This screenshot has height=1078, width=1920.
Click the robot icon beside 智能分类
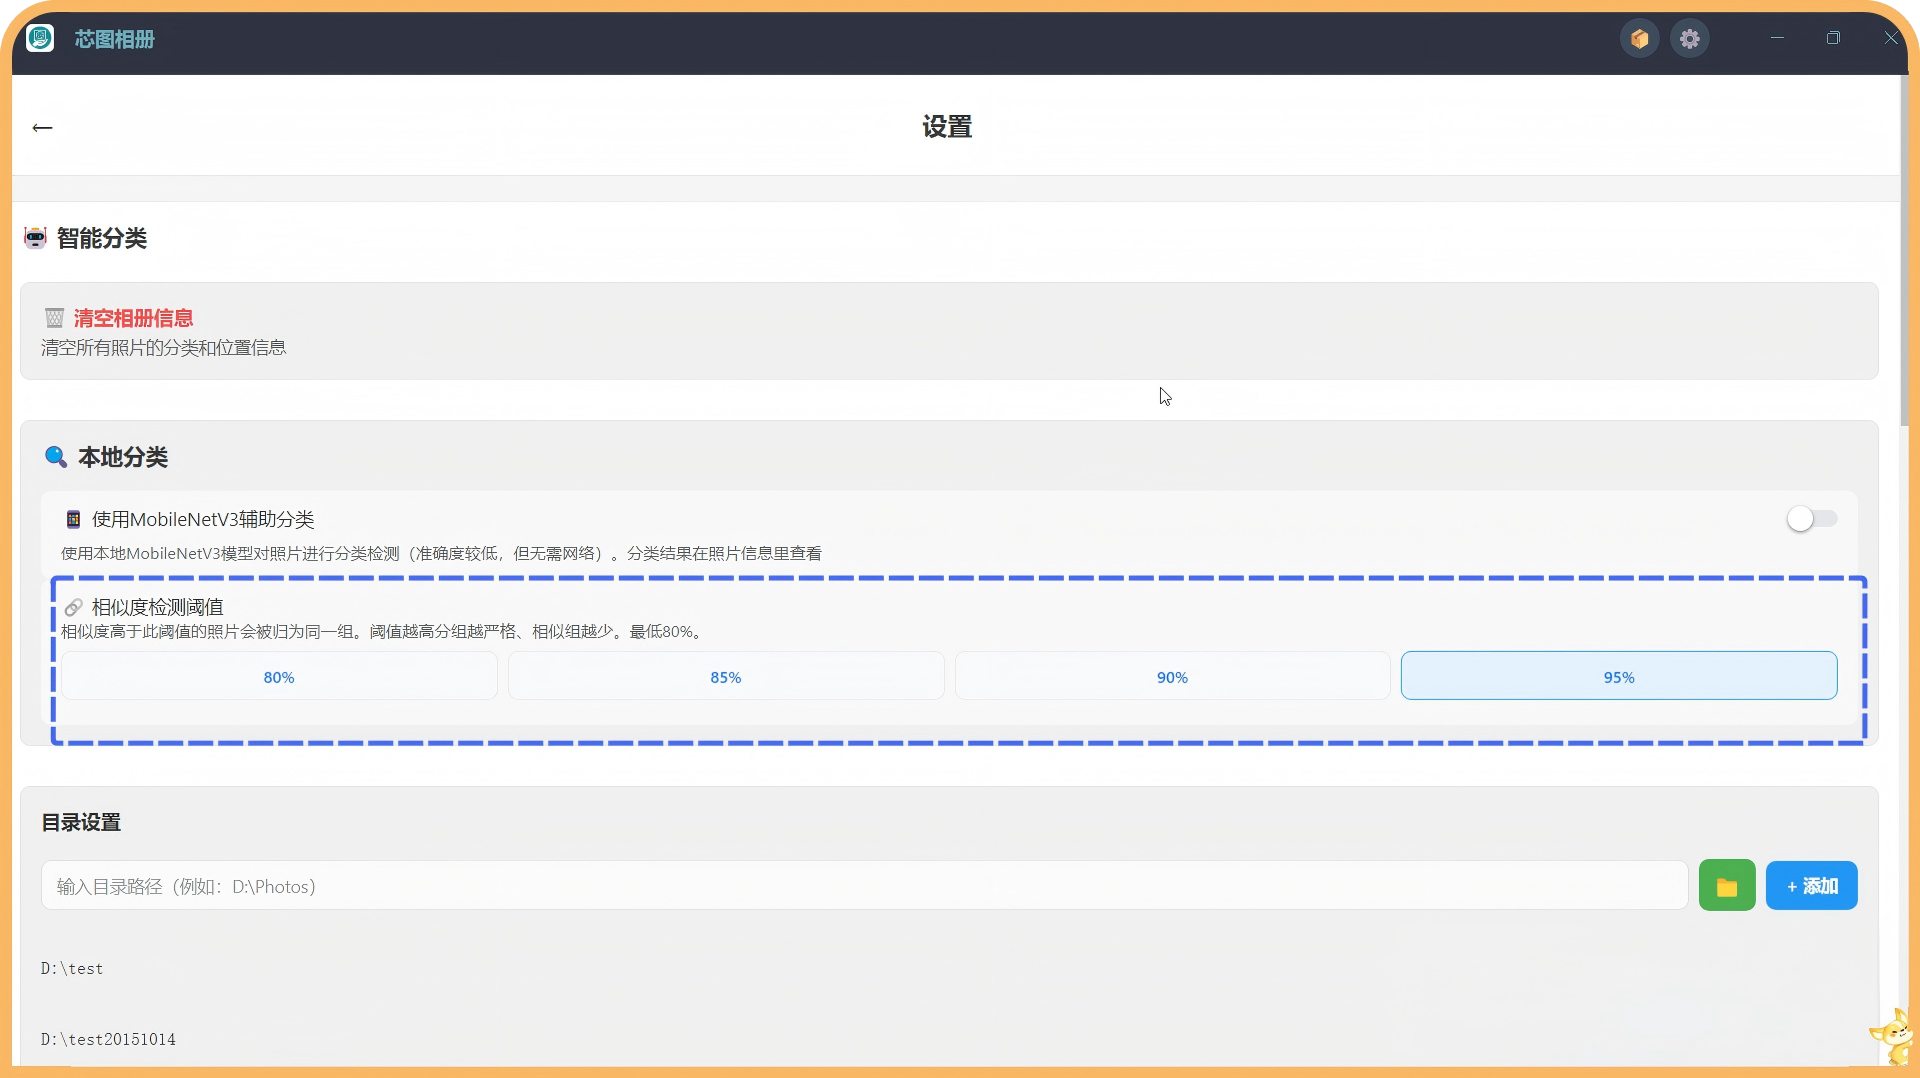(35, 238)
